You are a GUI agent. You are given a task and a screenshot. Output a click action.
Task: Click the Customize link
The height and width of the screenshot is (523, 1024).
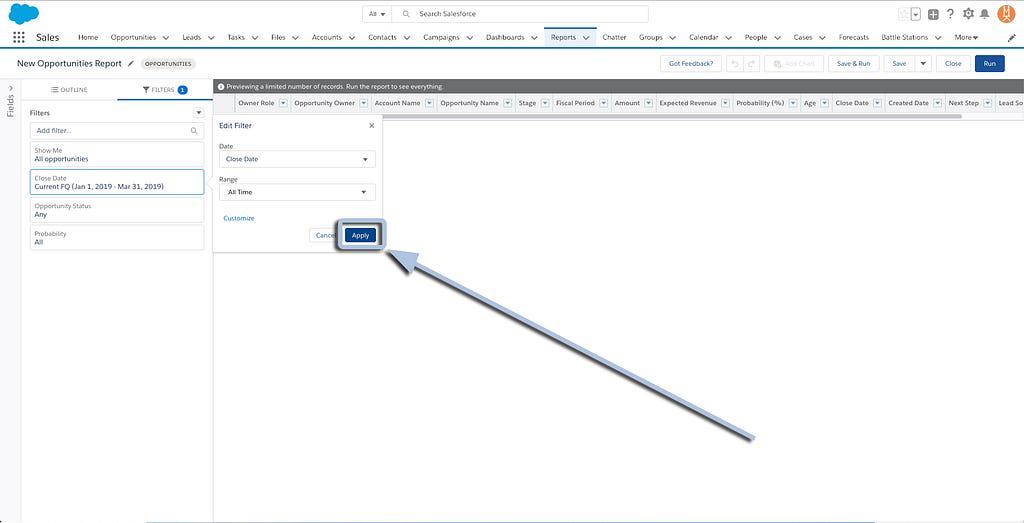[239, 218]
